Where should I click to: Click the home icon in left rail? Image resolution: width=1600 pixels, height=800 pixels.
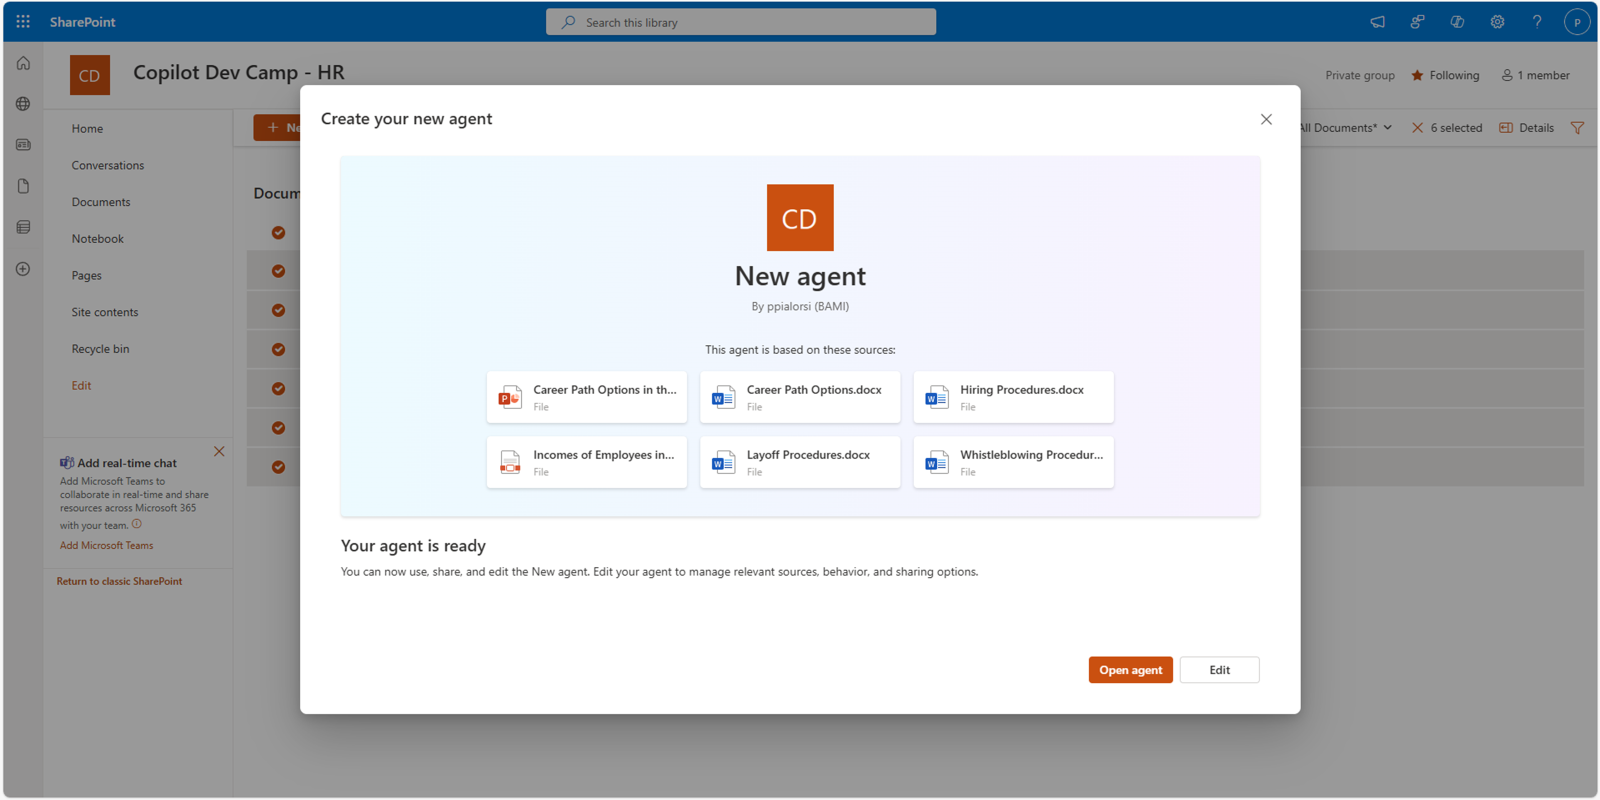23,63
